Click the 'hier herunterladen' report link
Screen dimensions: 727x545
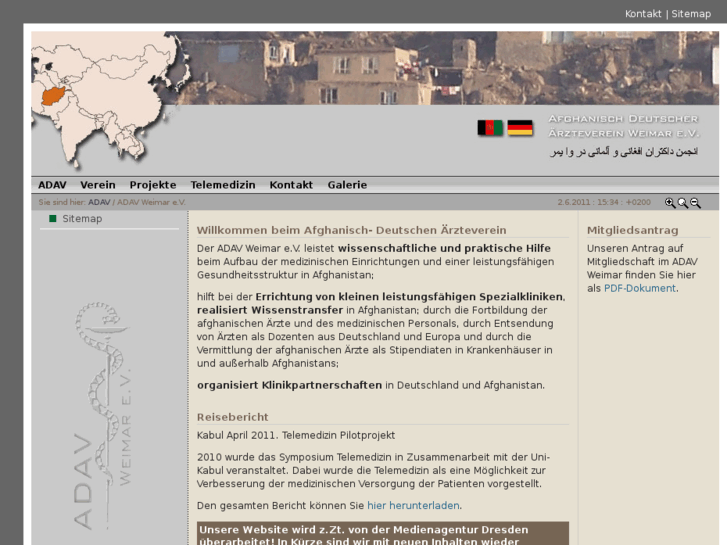[413, 506]
